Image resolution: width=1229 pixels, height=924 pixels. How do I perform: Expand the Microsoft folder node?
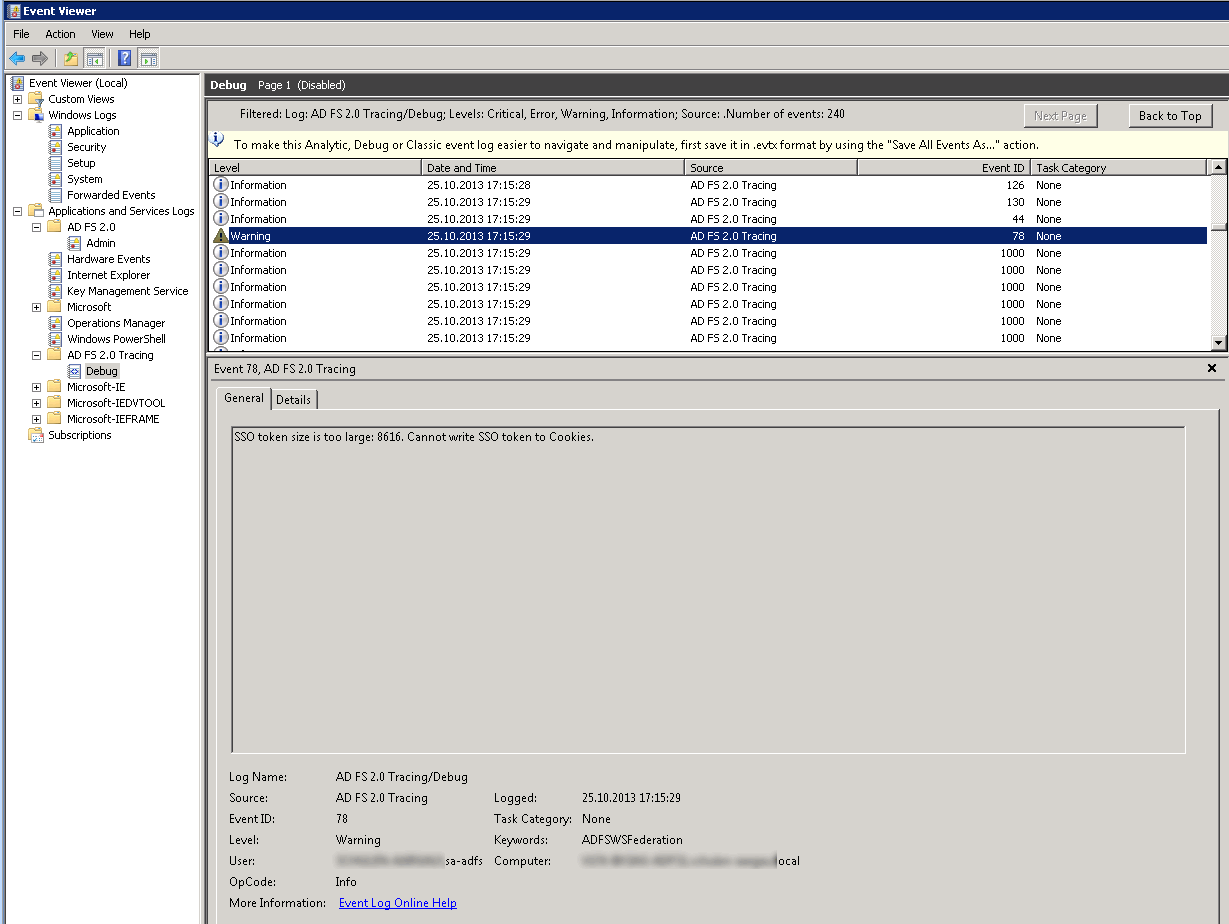pos(36,307)
